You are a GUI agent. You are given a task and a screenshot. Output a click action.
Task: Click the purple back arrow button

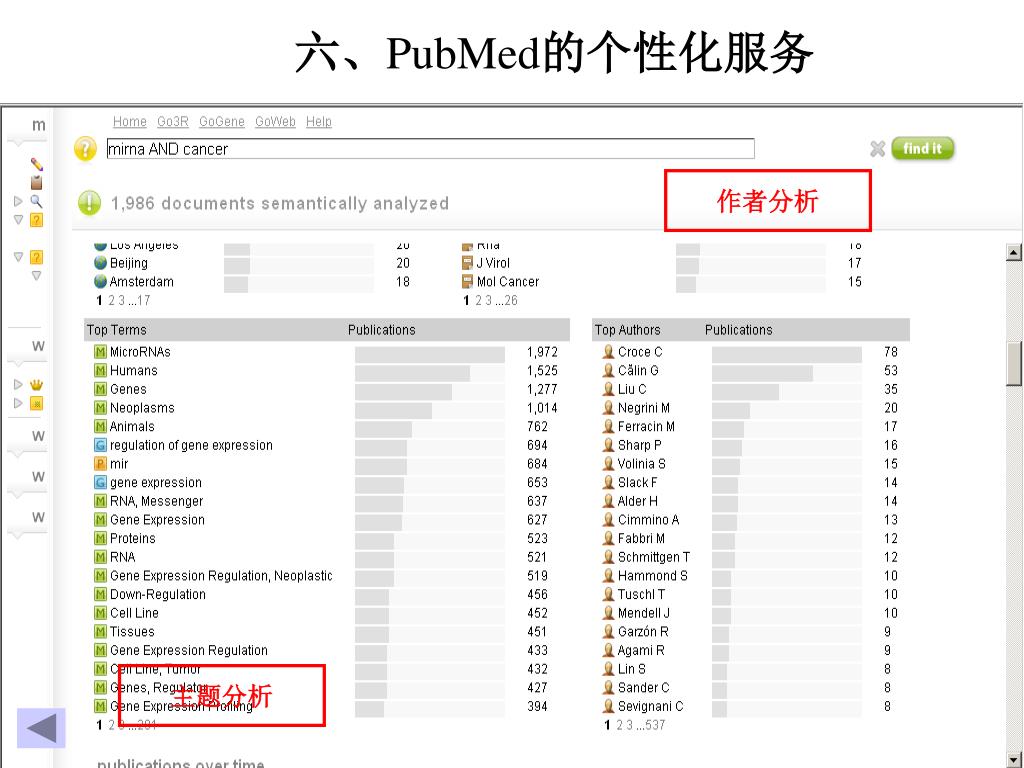pos(41,728)
